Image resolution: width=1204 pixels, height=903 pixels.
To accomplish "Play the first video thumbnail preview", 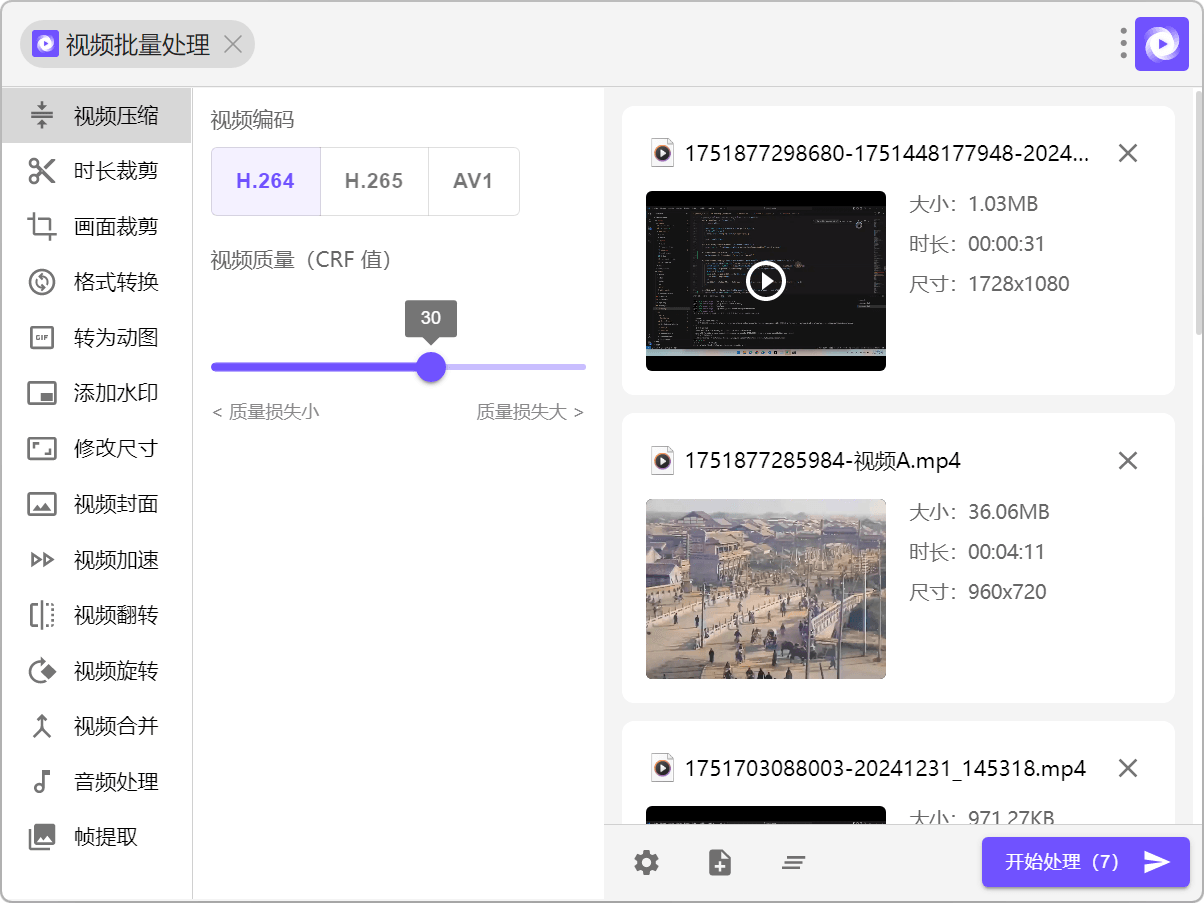I will coord(766,281).
